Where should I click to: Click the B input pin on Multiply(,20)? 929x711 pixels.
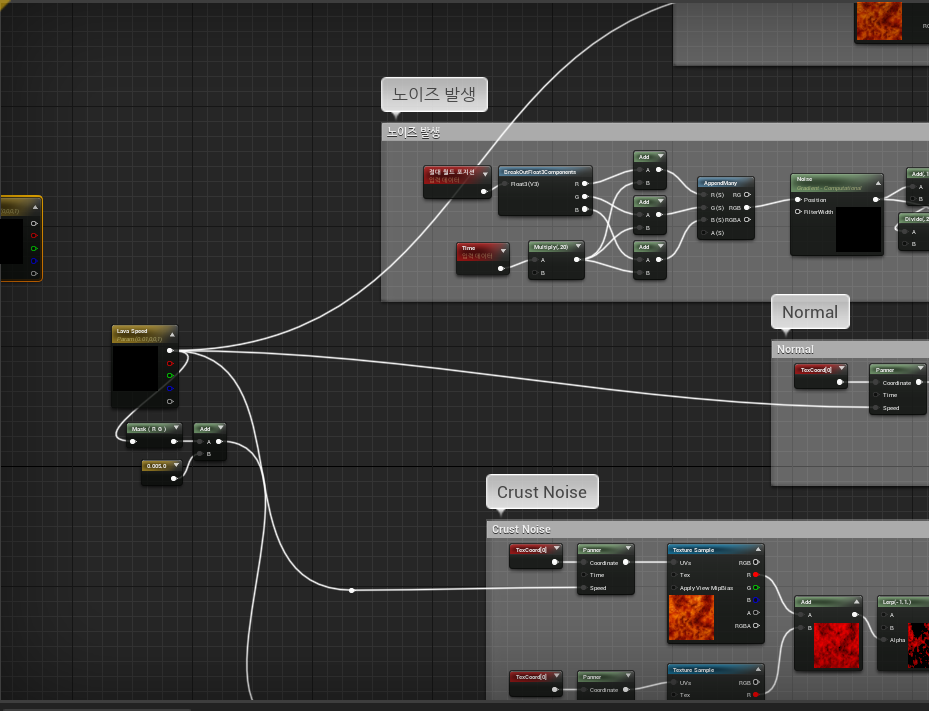[535, 273]
